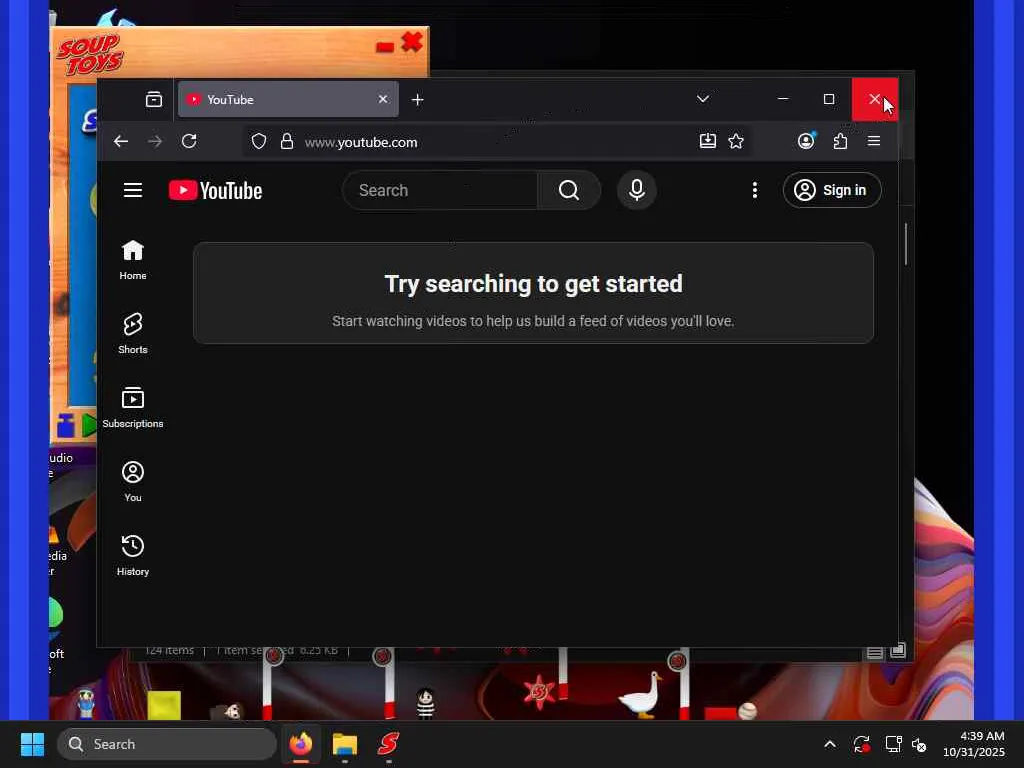Bookmark this page with star icon
This screenshot has height=768, width=1024.
736,141
